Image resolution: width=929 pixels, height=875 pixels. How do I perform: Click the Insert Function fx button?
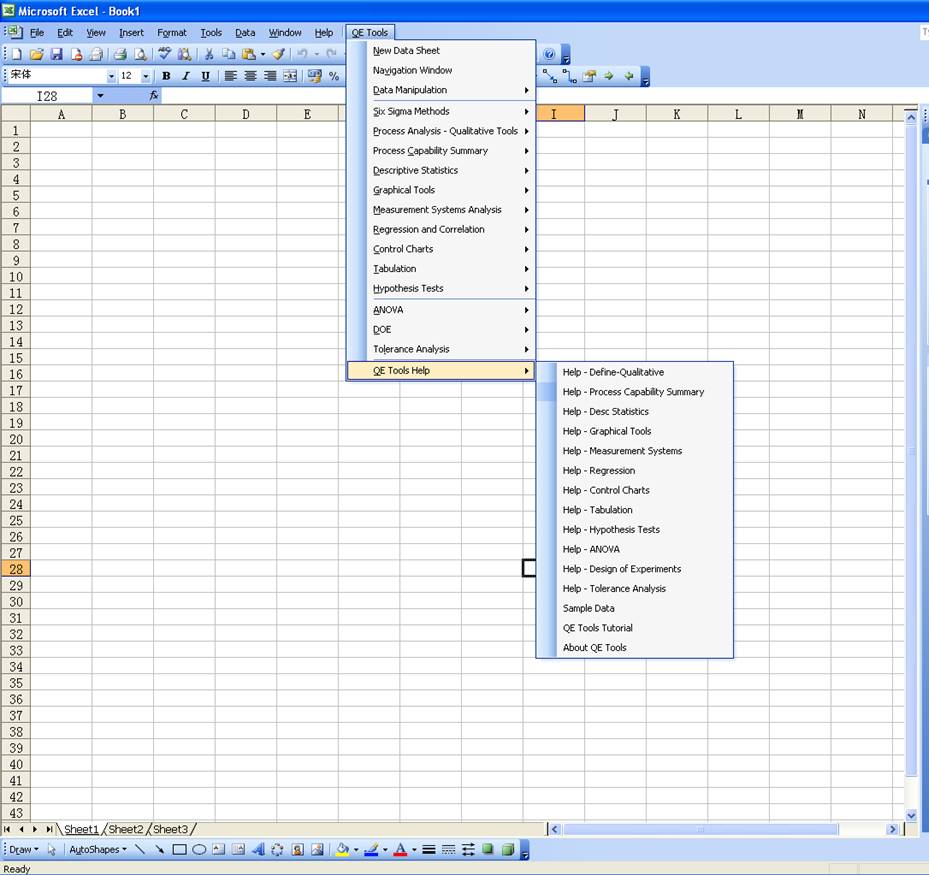154,95
